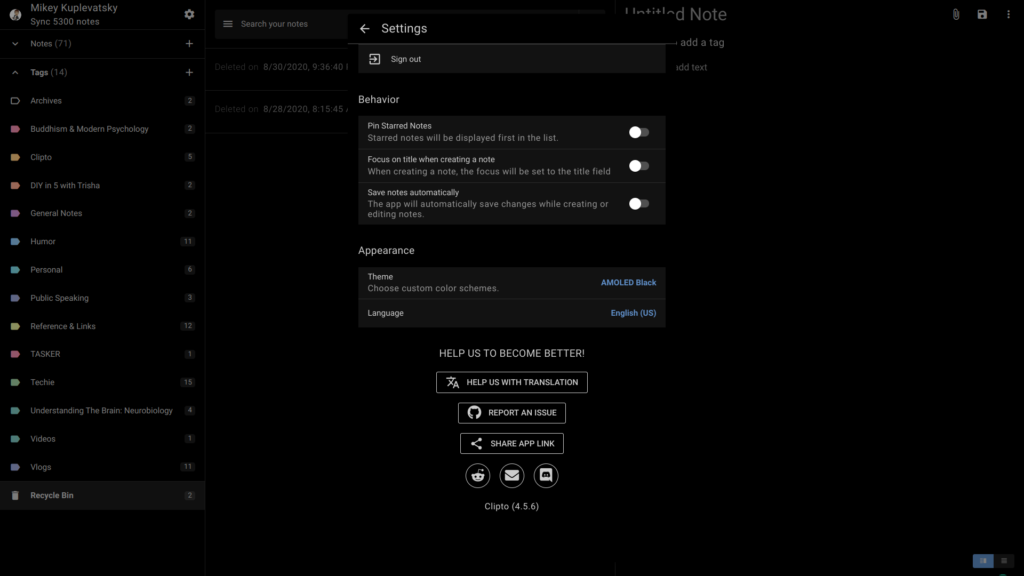Open DIY in 5 with Trisha tag
This screenshot has height=576, width=1024.
(x=103, y=185)
